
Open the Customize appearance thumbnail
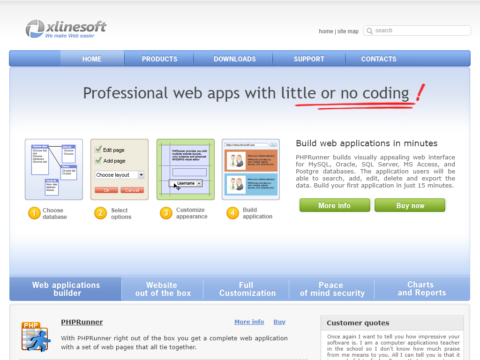[185, 169]
